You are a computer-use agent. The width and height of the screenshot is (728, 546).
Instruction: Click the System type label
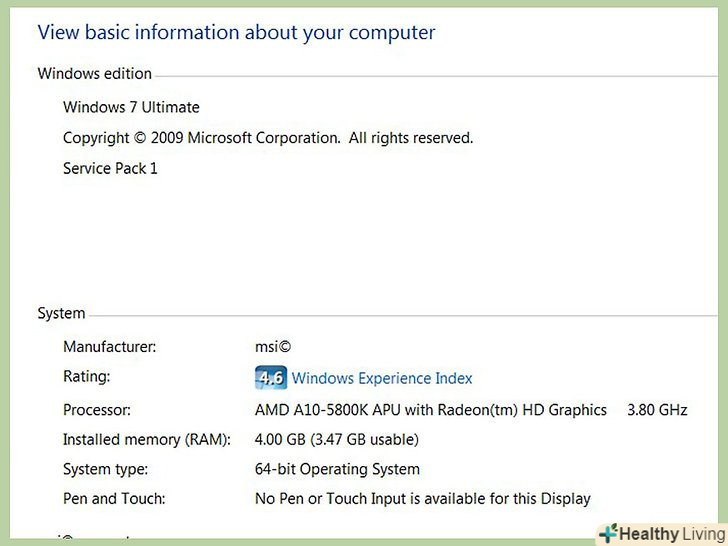tap(105, 469)
